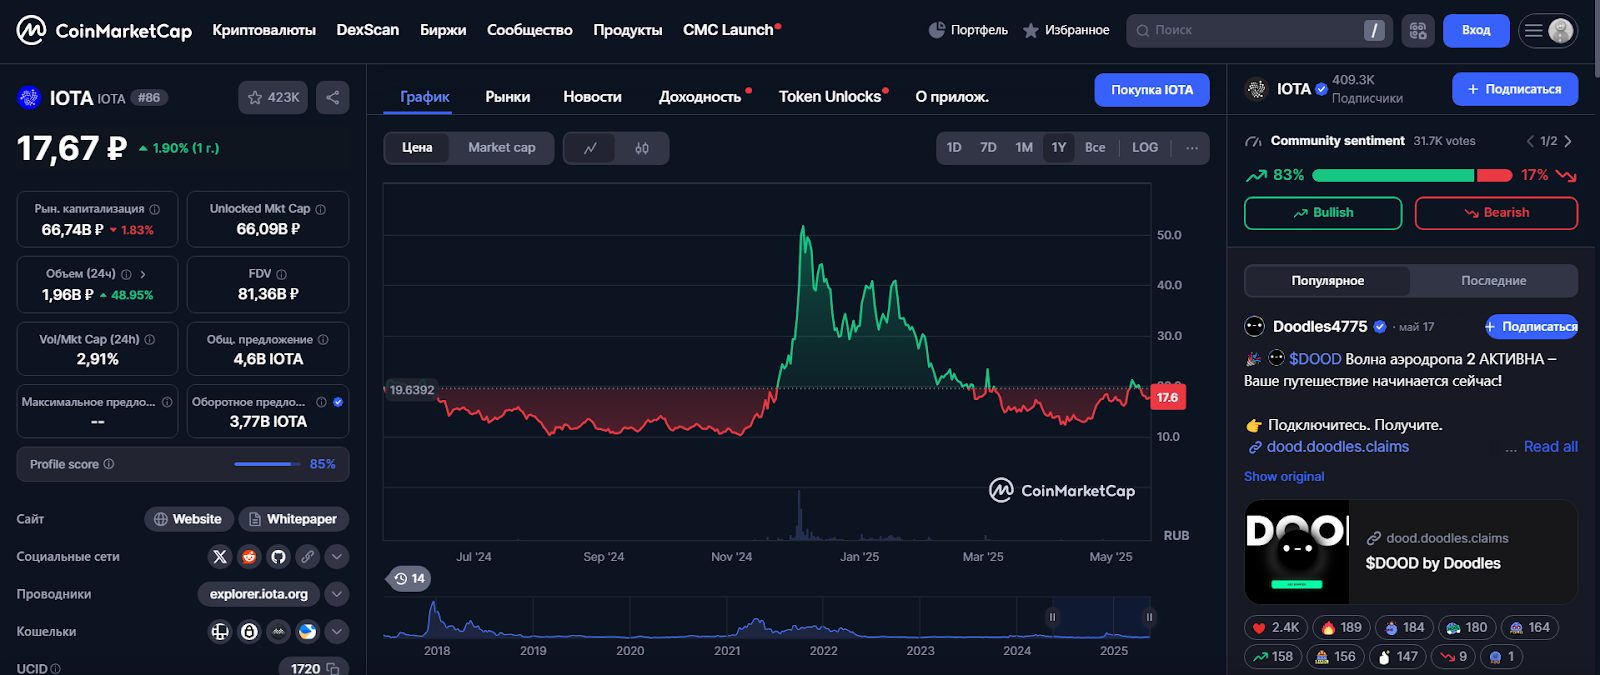This screenshot has height=675, width=1600.
Task: Open explorer.iota.org link
Action: 259,594
